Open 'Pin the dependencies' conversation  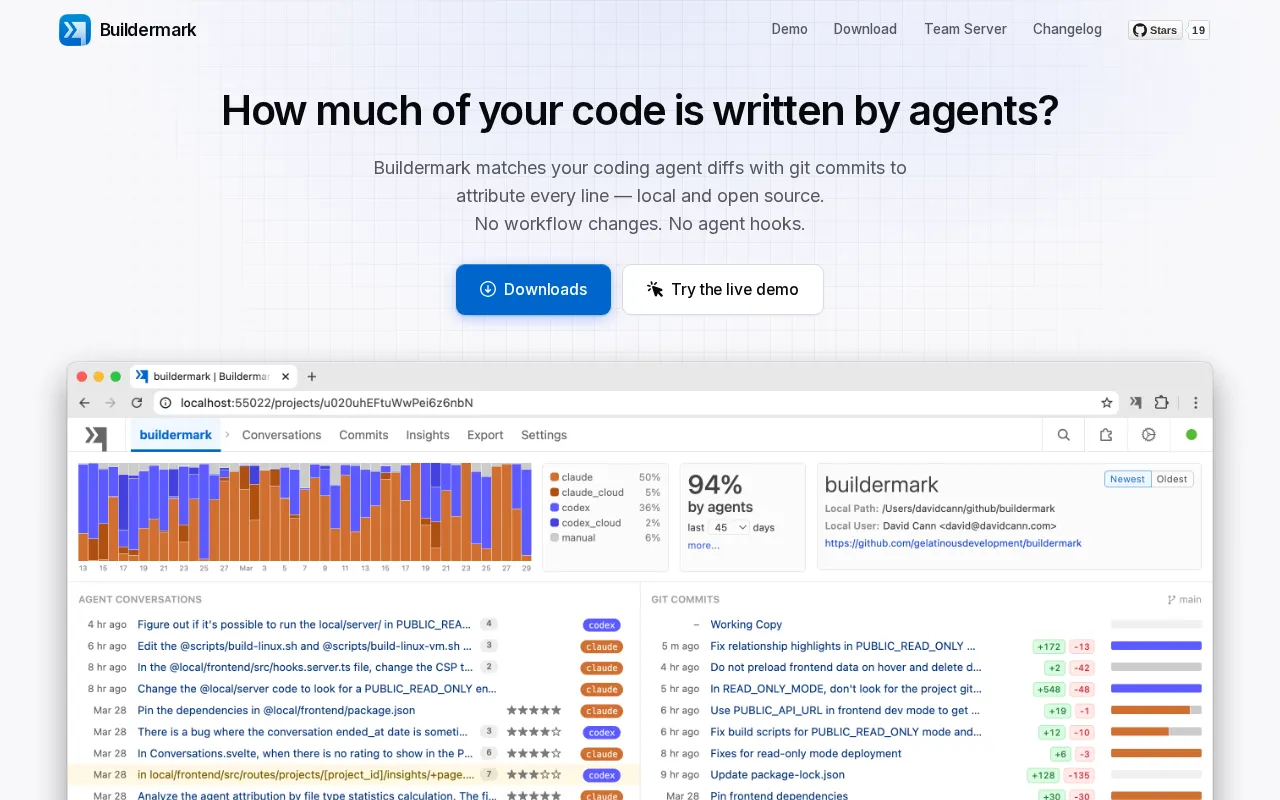pyautogui.click(x=276, y=710)
